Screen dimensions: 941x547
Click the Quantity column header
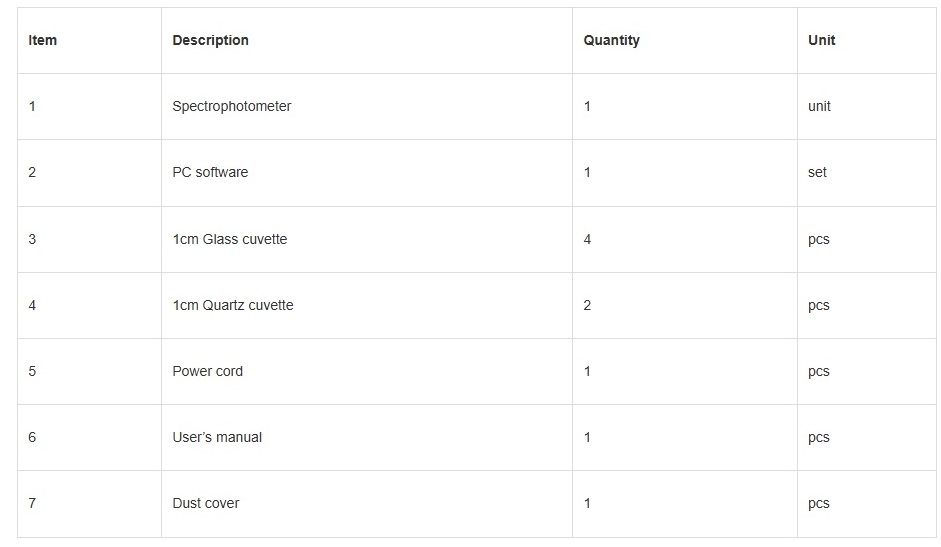pos(611,41)
